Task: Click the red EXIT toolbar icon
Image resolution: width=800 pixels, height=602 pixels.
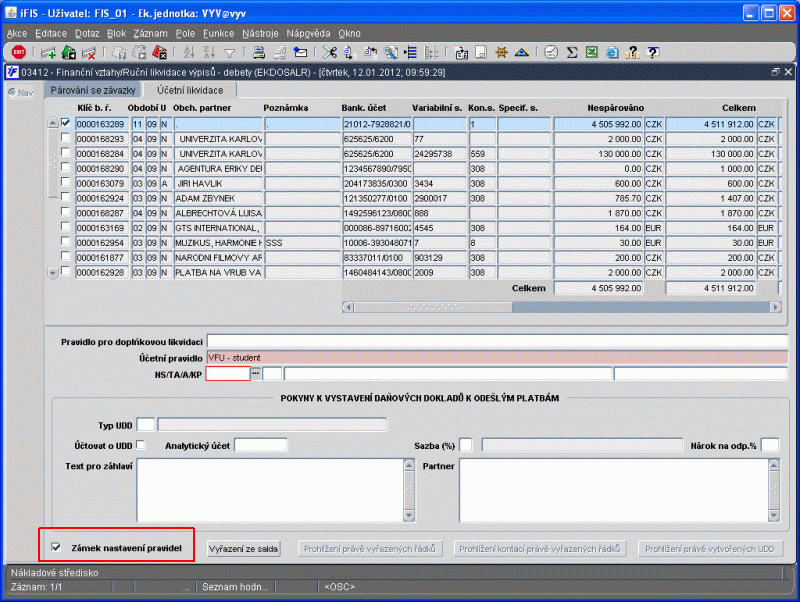Action: coord(18,52)
